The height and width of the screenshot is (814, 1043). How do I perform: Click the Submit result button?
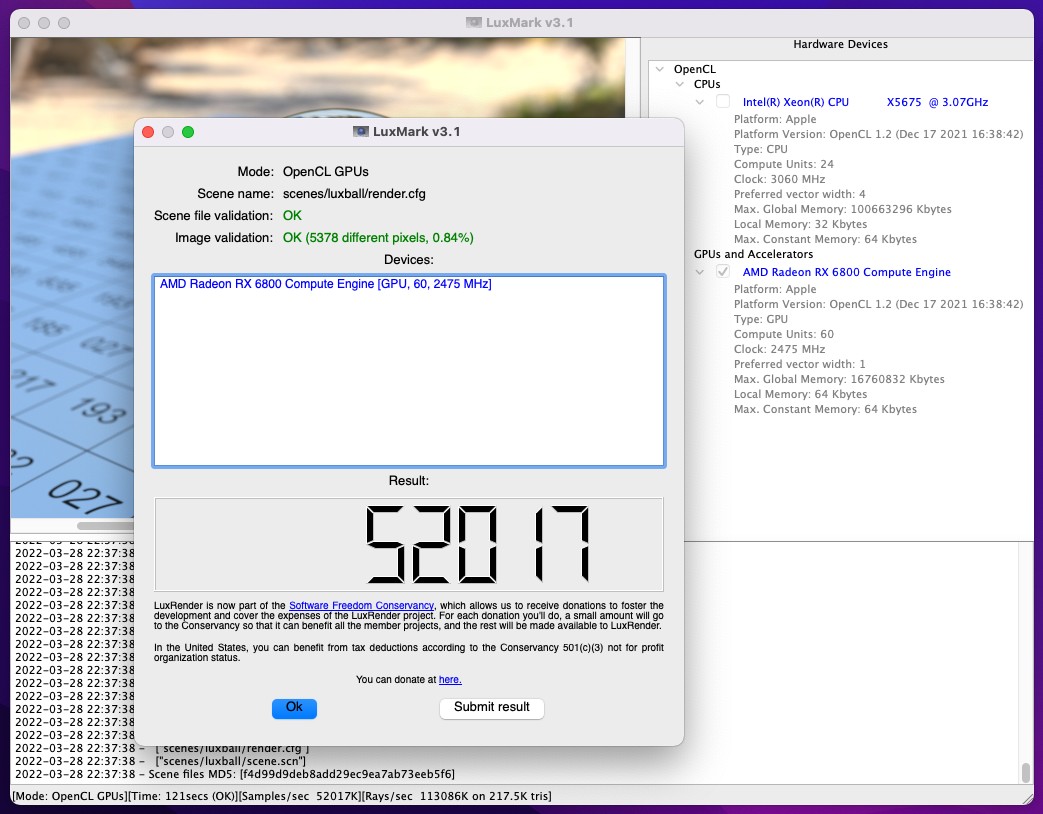click(x=492, y=708)
